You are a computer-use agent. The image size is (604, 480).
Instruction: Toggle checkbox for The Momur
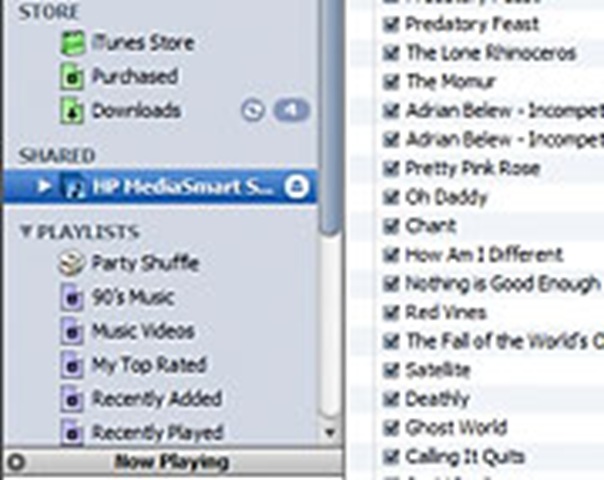391,82
